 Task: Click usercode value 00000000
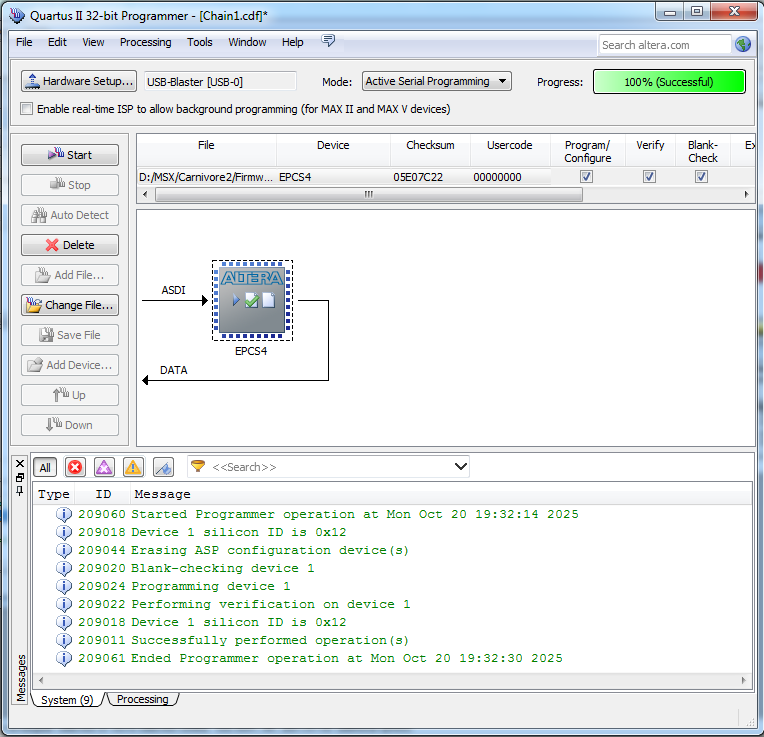[497, 177]
